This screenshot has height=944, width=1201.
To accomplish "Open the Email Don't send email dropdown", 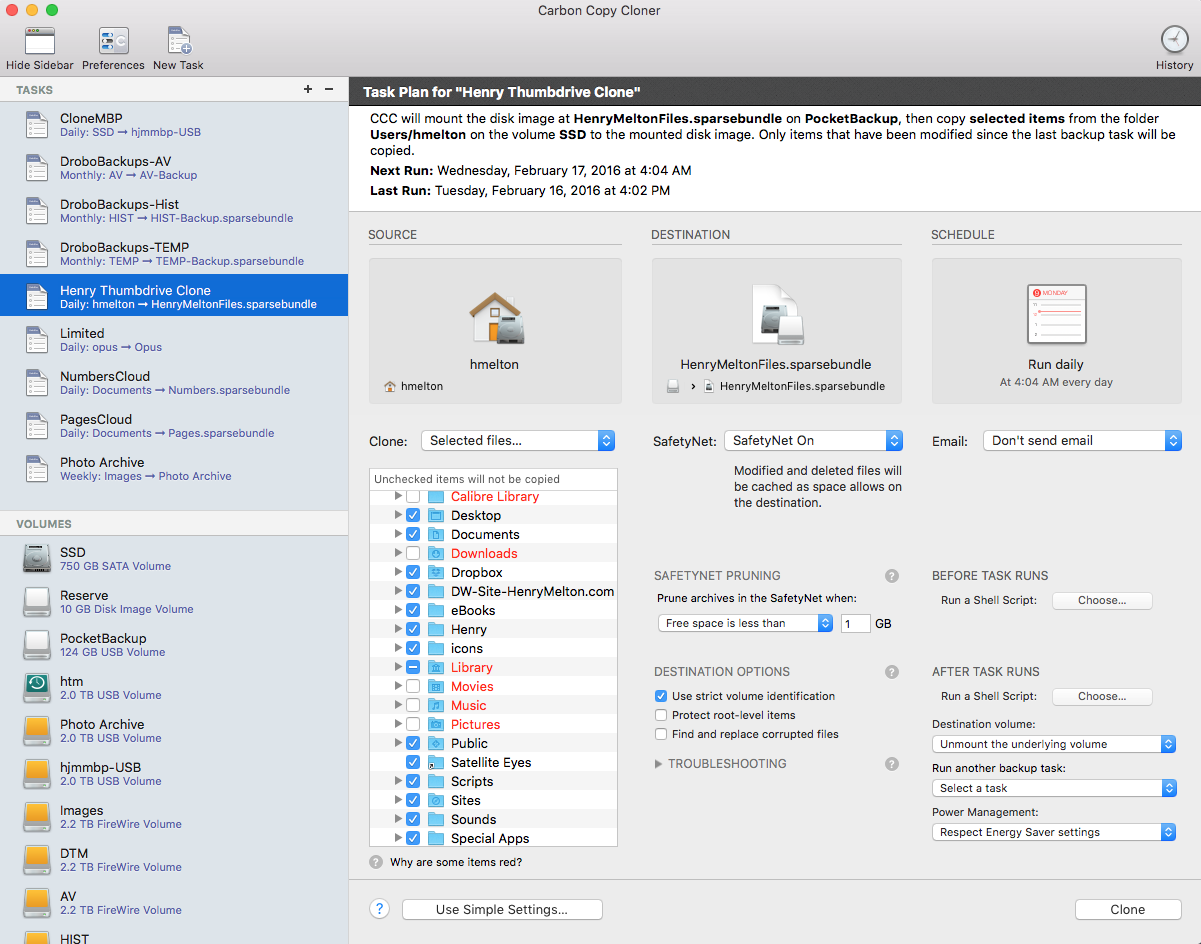I will pyautogui.click(x=1082, y=440).
